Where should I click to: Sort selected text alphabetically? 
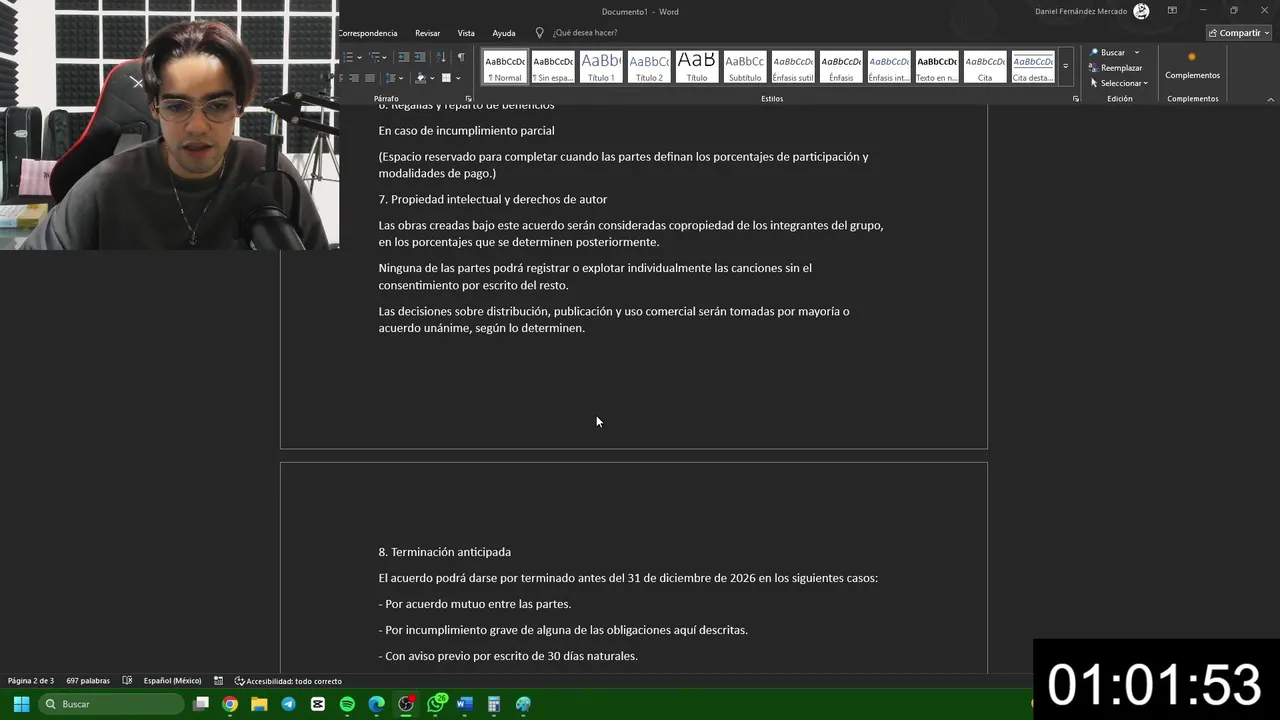click(x=440, y=57)
